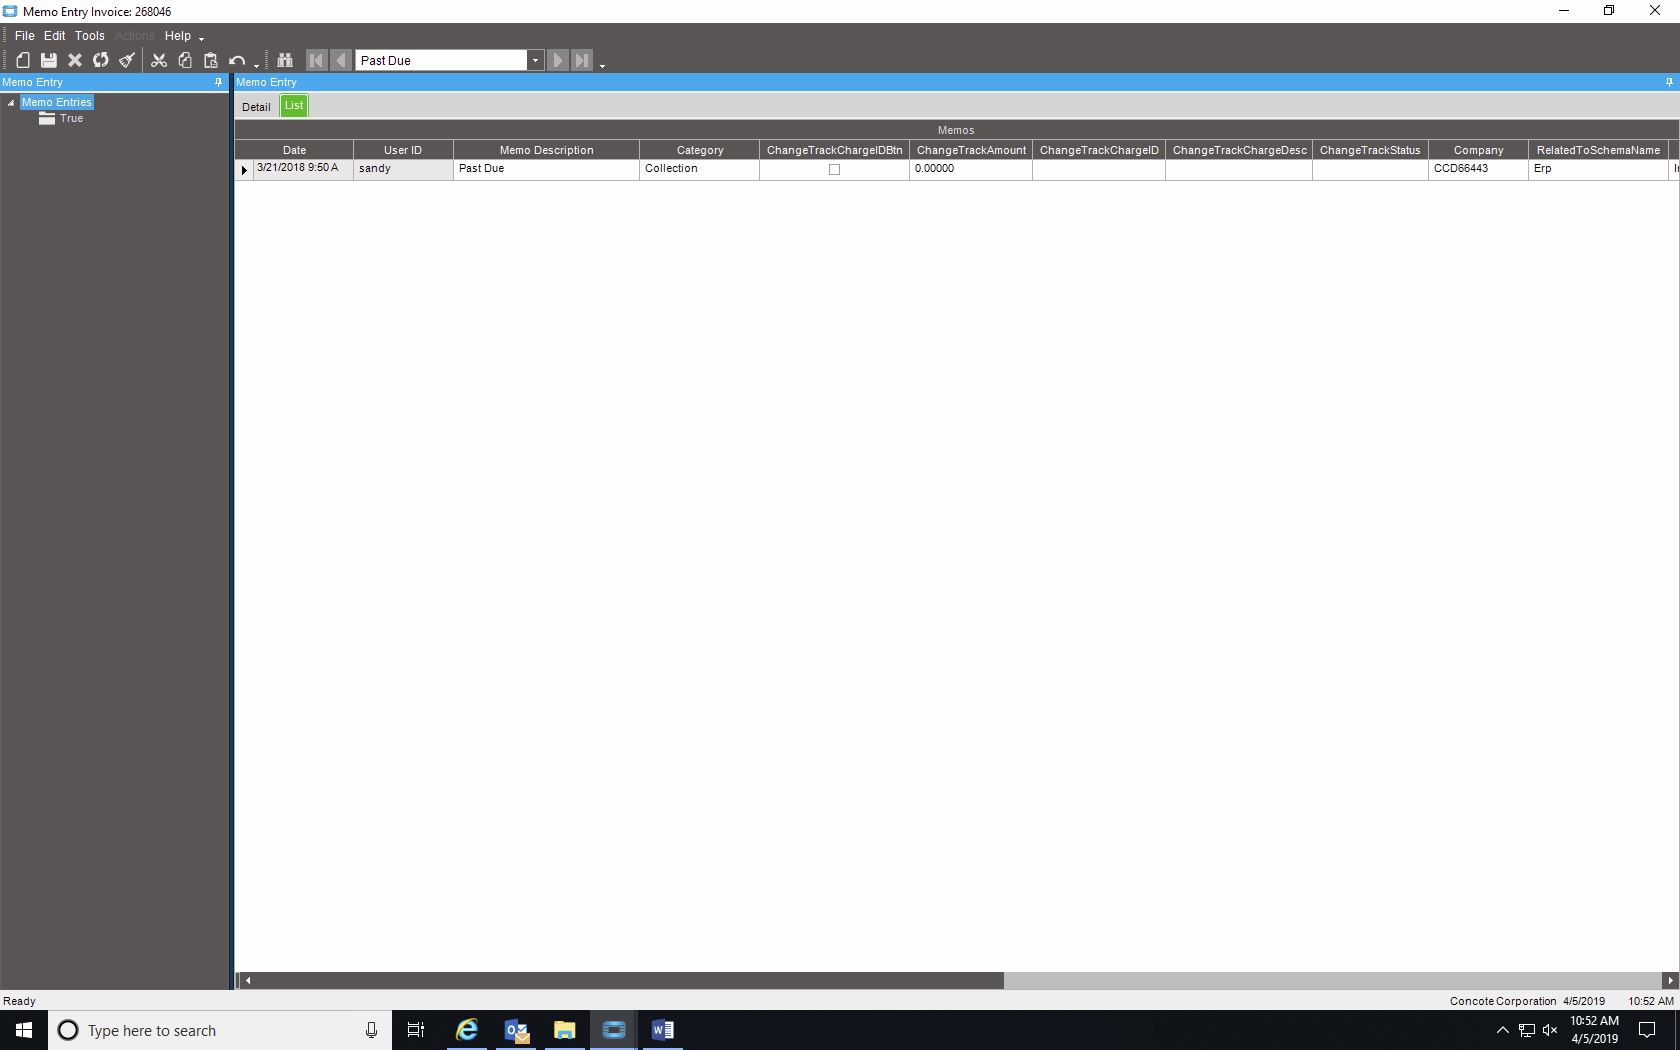Image resolution: width=1680 pixels, height=1050 pixels.
Task: Click the horizontal scrollbar thumb
Action: (629, 981)
